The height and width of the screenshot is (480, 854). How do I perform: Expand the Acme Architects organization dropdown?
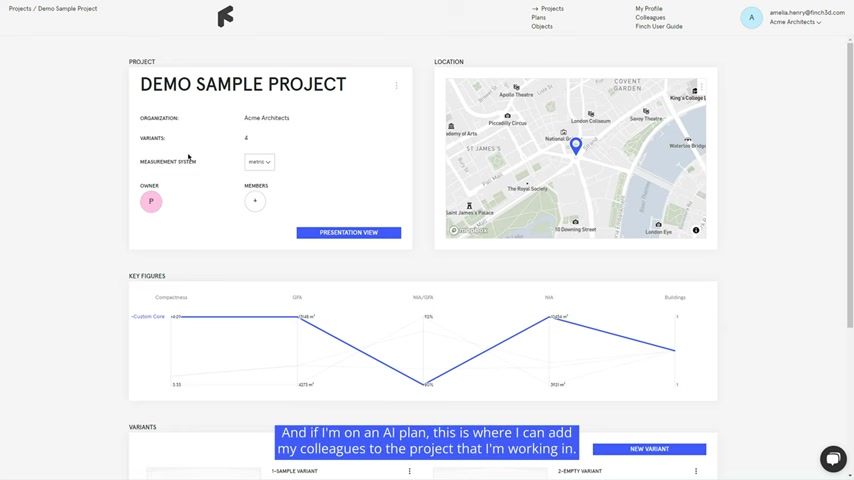pyautogui.click(x=795, y=22)
